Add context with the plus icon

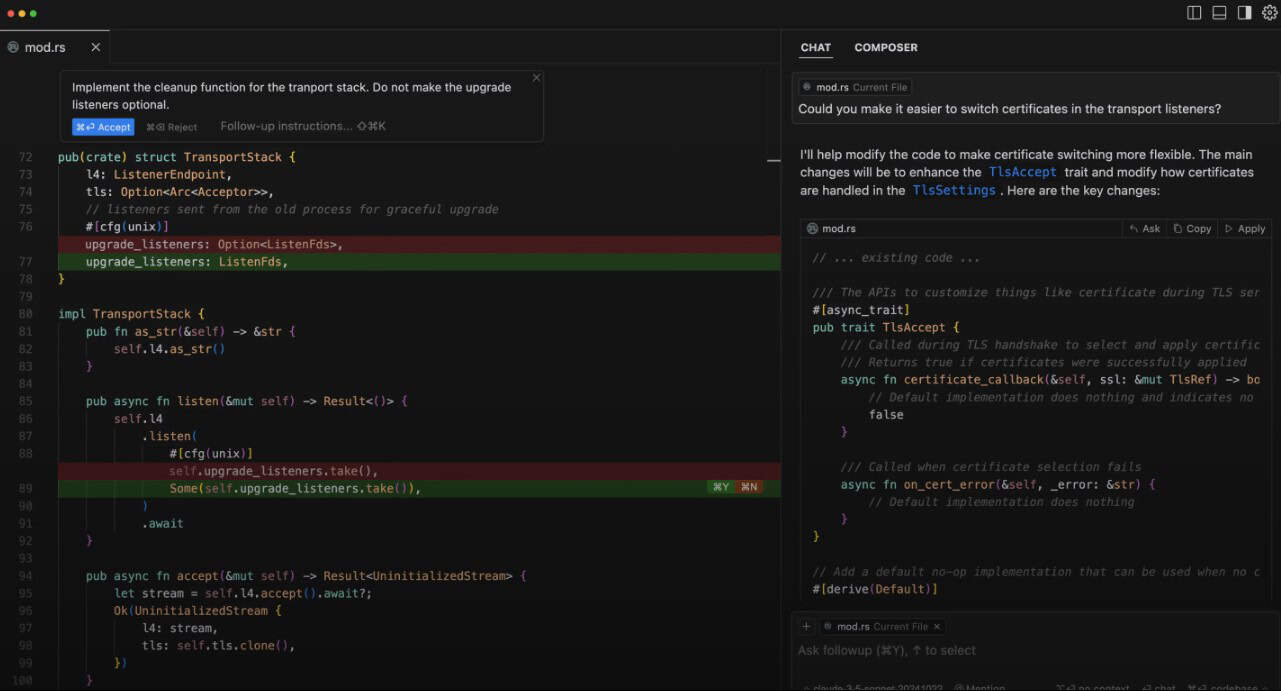(806, 626)
